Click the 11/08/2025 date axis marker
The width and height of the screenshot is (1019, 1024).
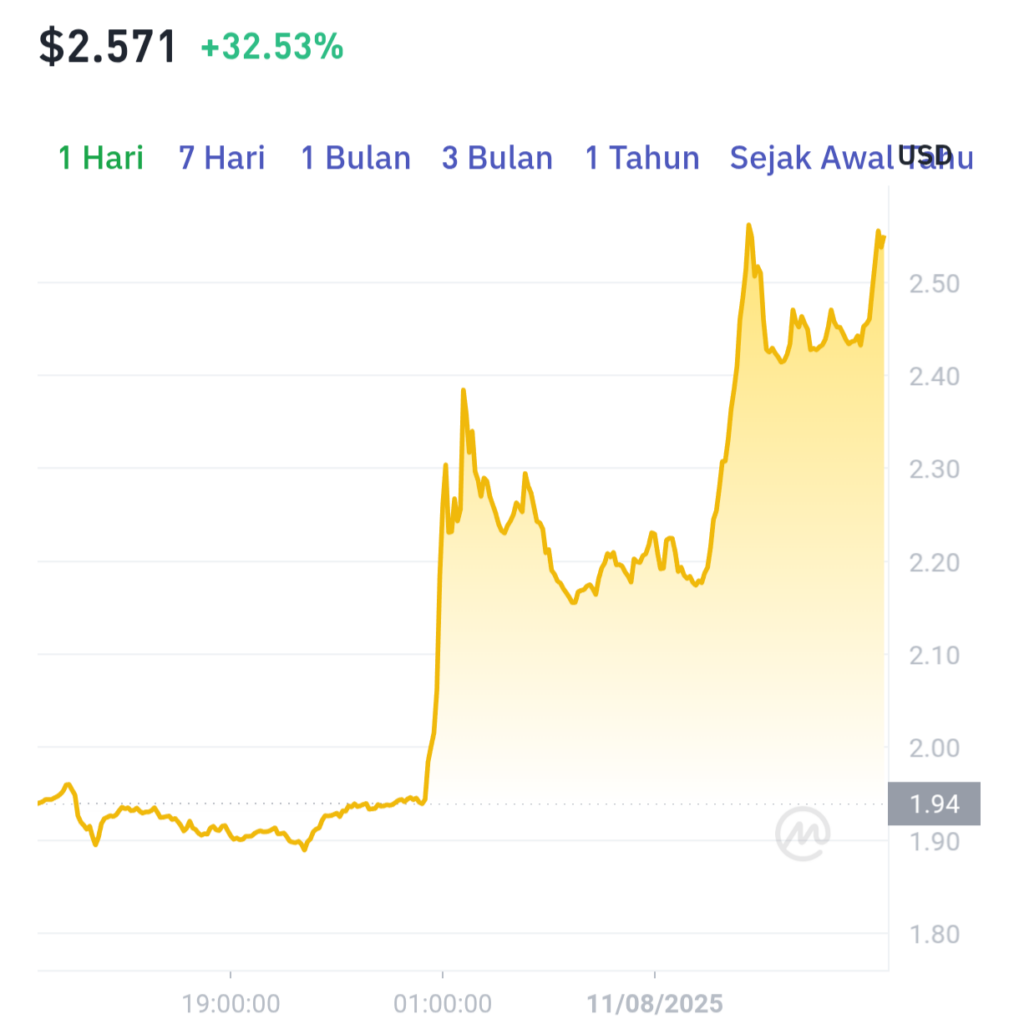click(655, 1004)
